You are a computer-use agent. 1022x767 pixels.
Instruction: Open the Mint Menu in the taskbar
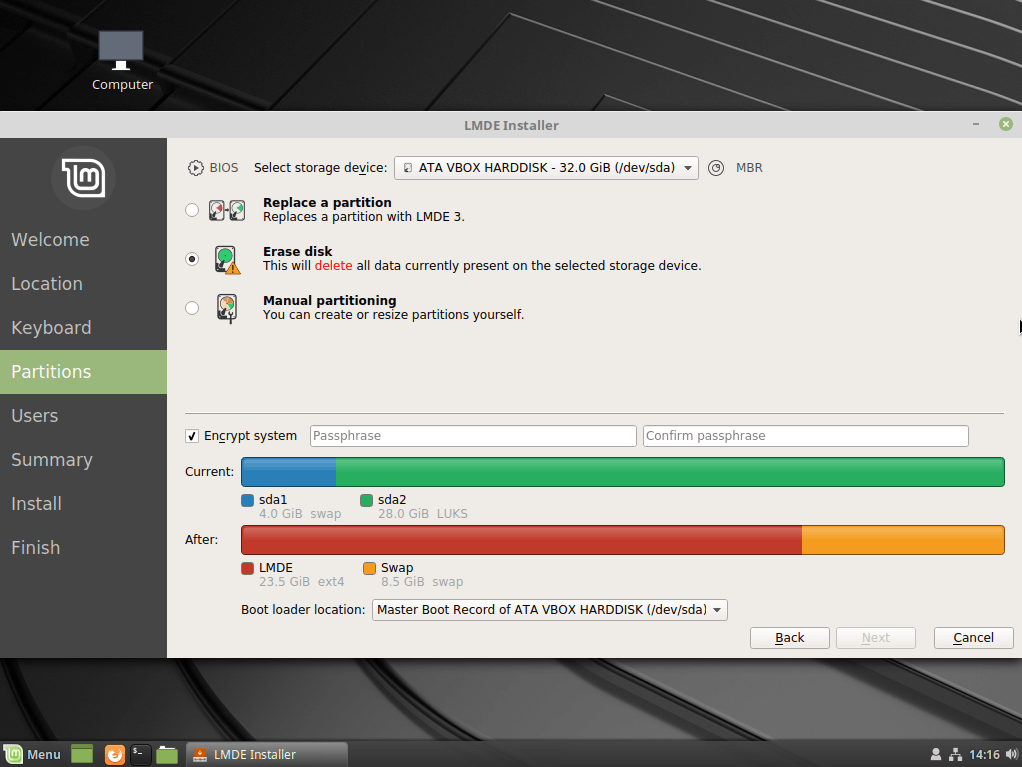pos(33,754)
